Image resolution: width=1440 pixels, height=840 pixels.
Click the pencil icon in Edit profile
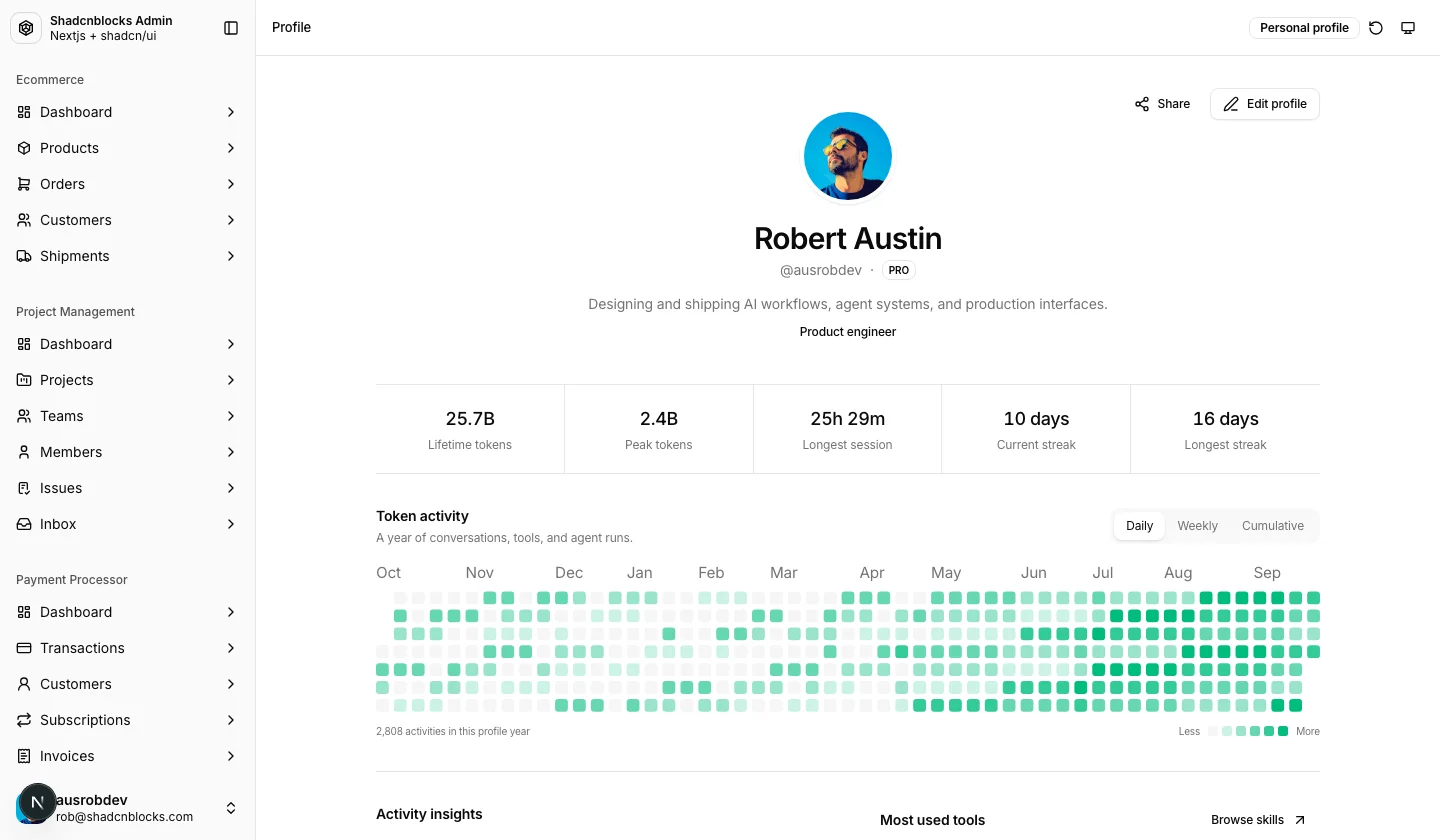(x=1231, y=104)
